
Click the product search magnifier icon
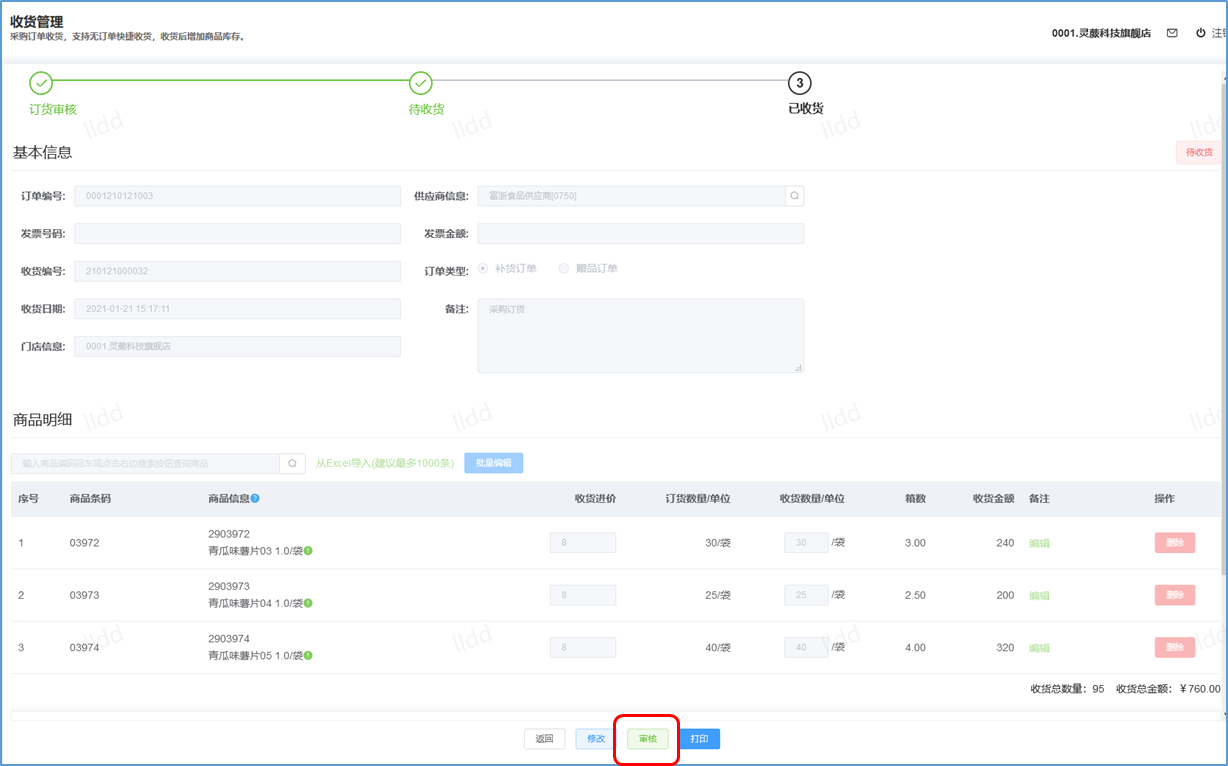click(292, 464)
